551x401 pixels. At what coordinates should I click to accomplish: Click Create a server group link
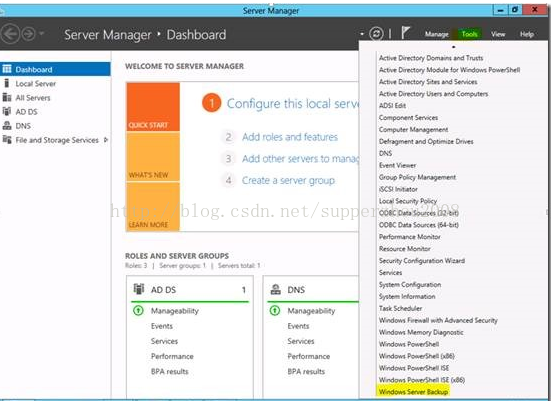click(x=288, y=181)
